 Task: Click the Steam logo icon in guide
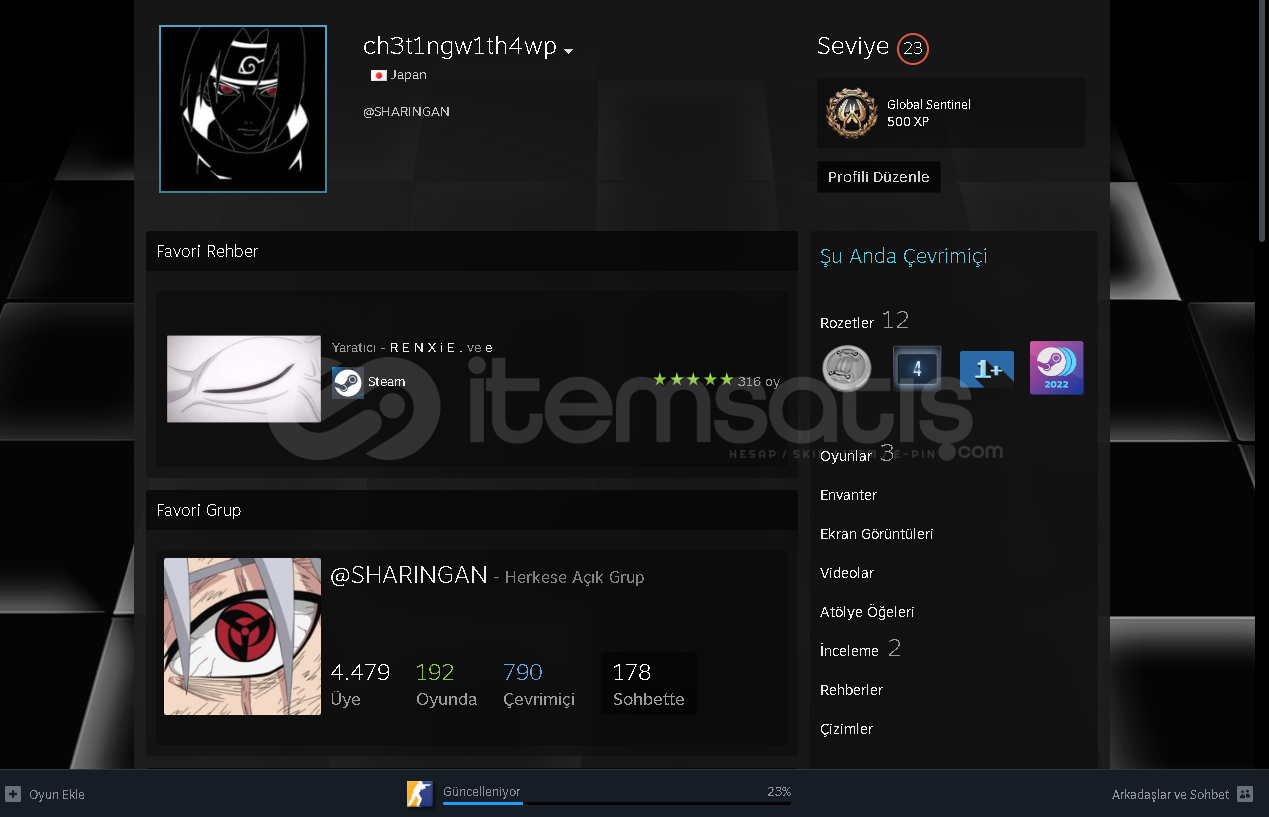pyautogui.click(x=347, y=382)
